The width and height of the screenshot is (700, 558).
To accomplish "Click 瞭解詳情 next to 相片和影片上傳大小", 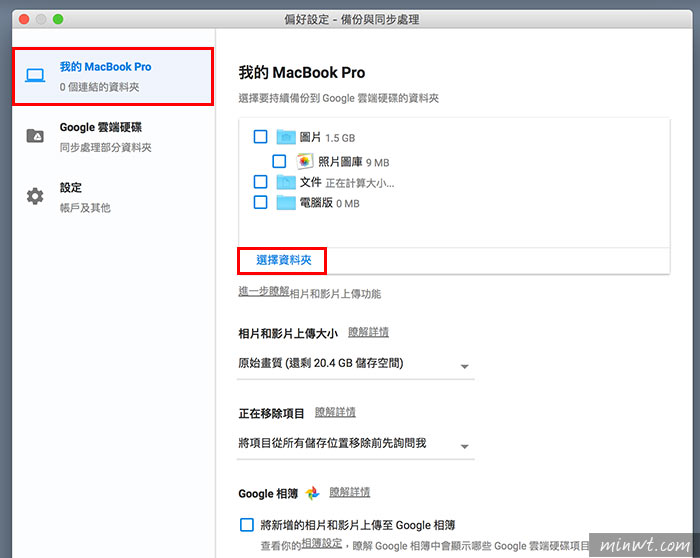I will [x=368, y=332].
